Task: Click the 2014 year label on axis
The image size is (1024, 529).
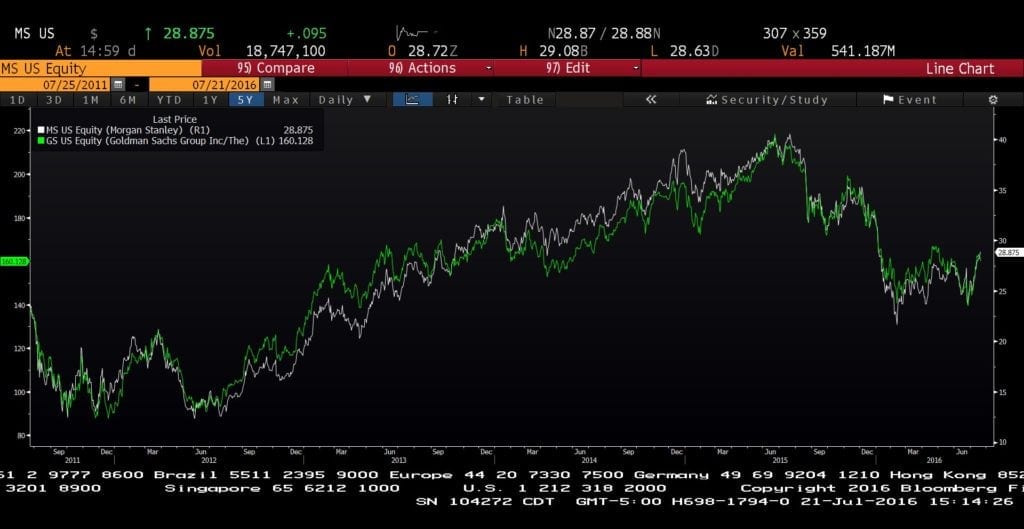Action: [x=588, y=460]
